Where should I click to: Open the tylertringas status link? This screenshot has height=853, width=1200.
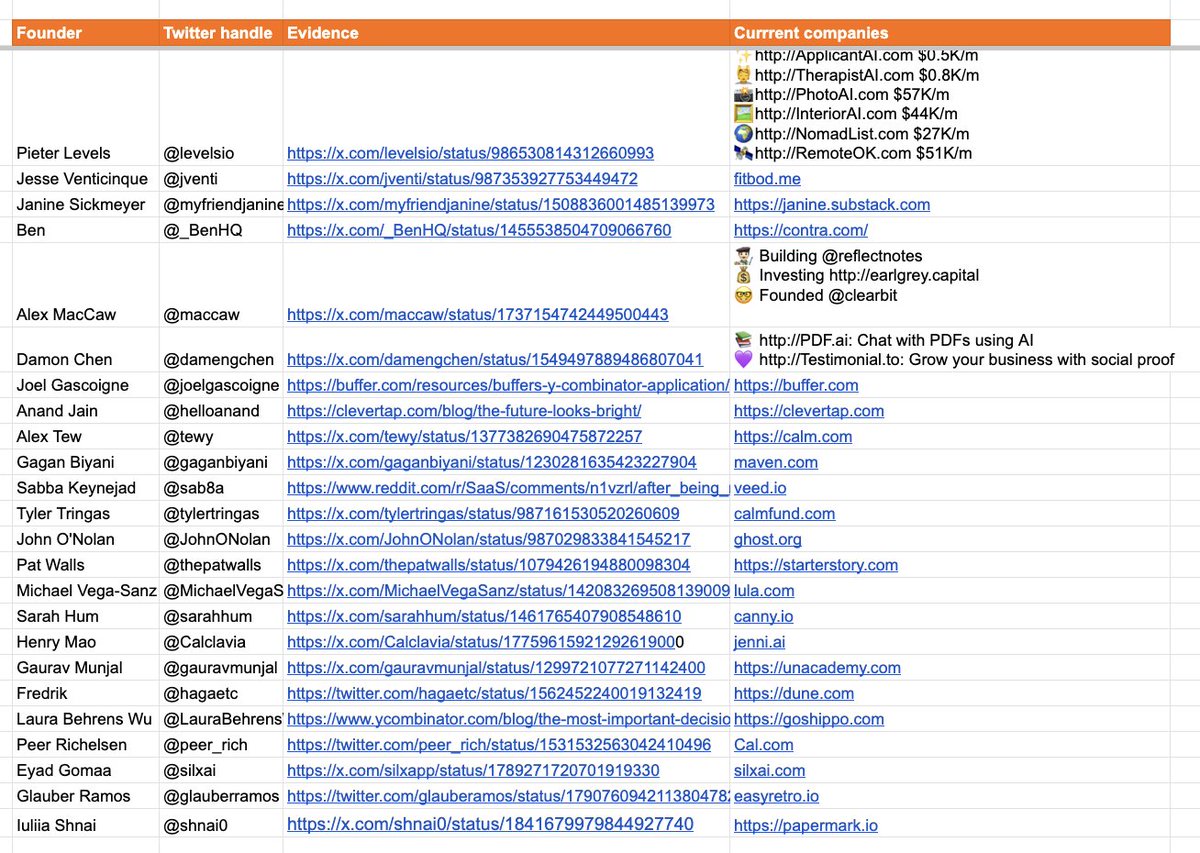coord(483,514)
